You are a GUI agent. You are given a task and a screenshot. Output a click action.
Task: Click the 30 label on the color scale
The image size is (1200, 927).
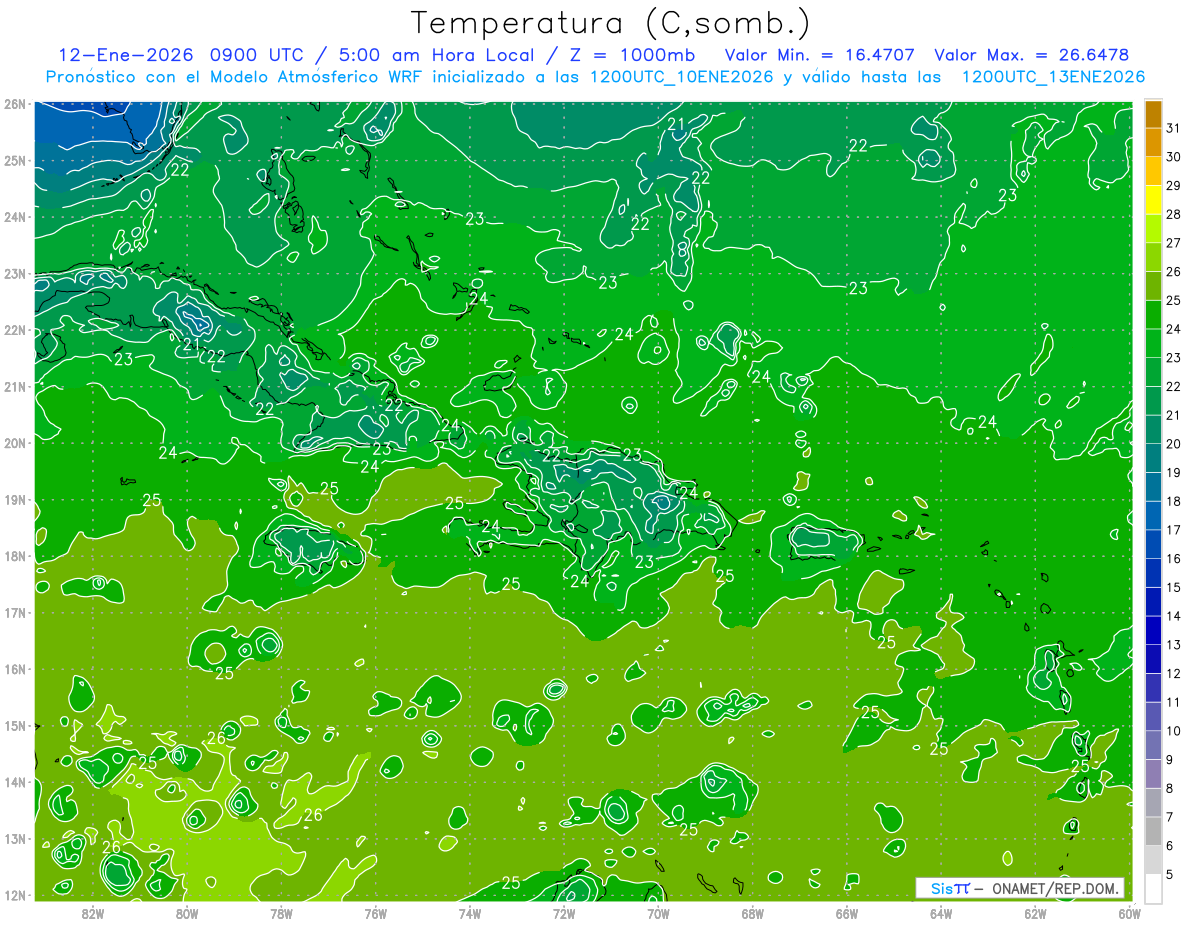pyautogui.click(x=1173, y=157)
